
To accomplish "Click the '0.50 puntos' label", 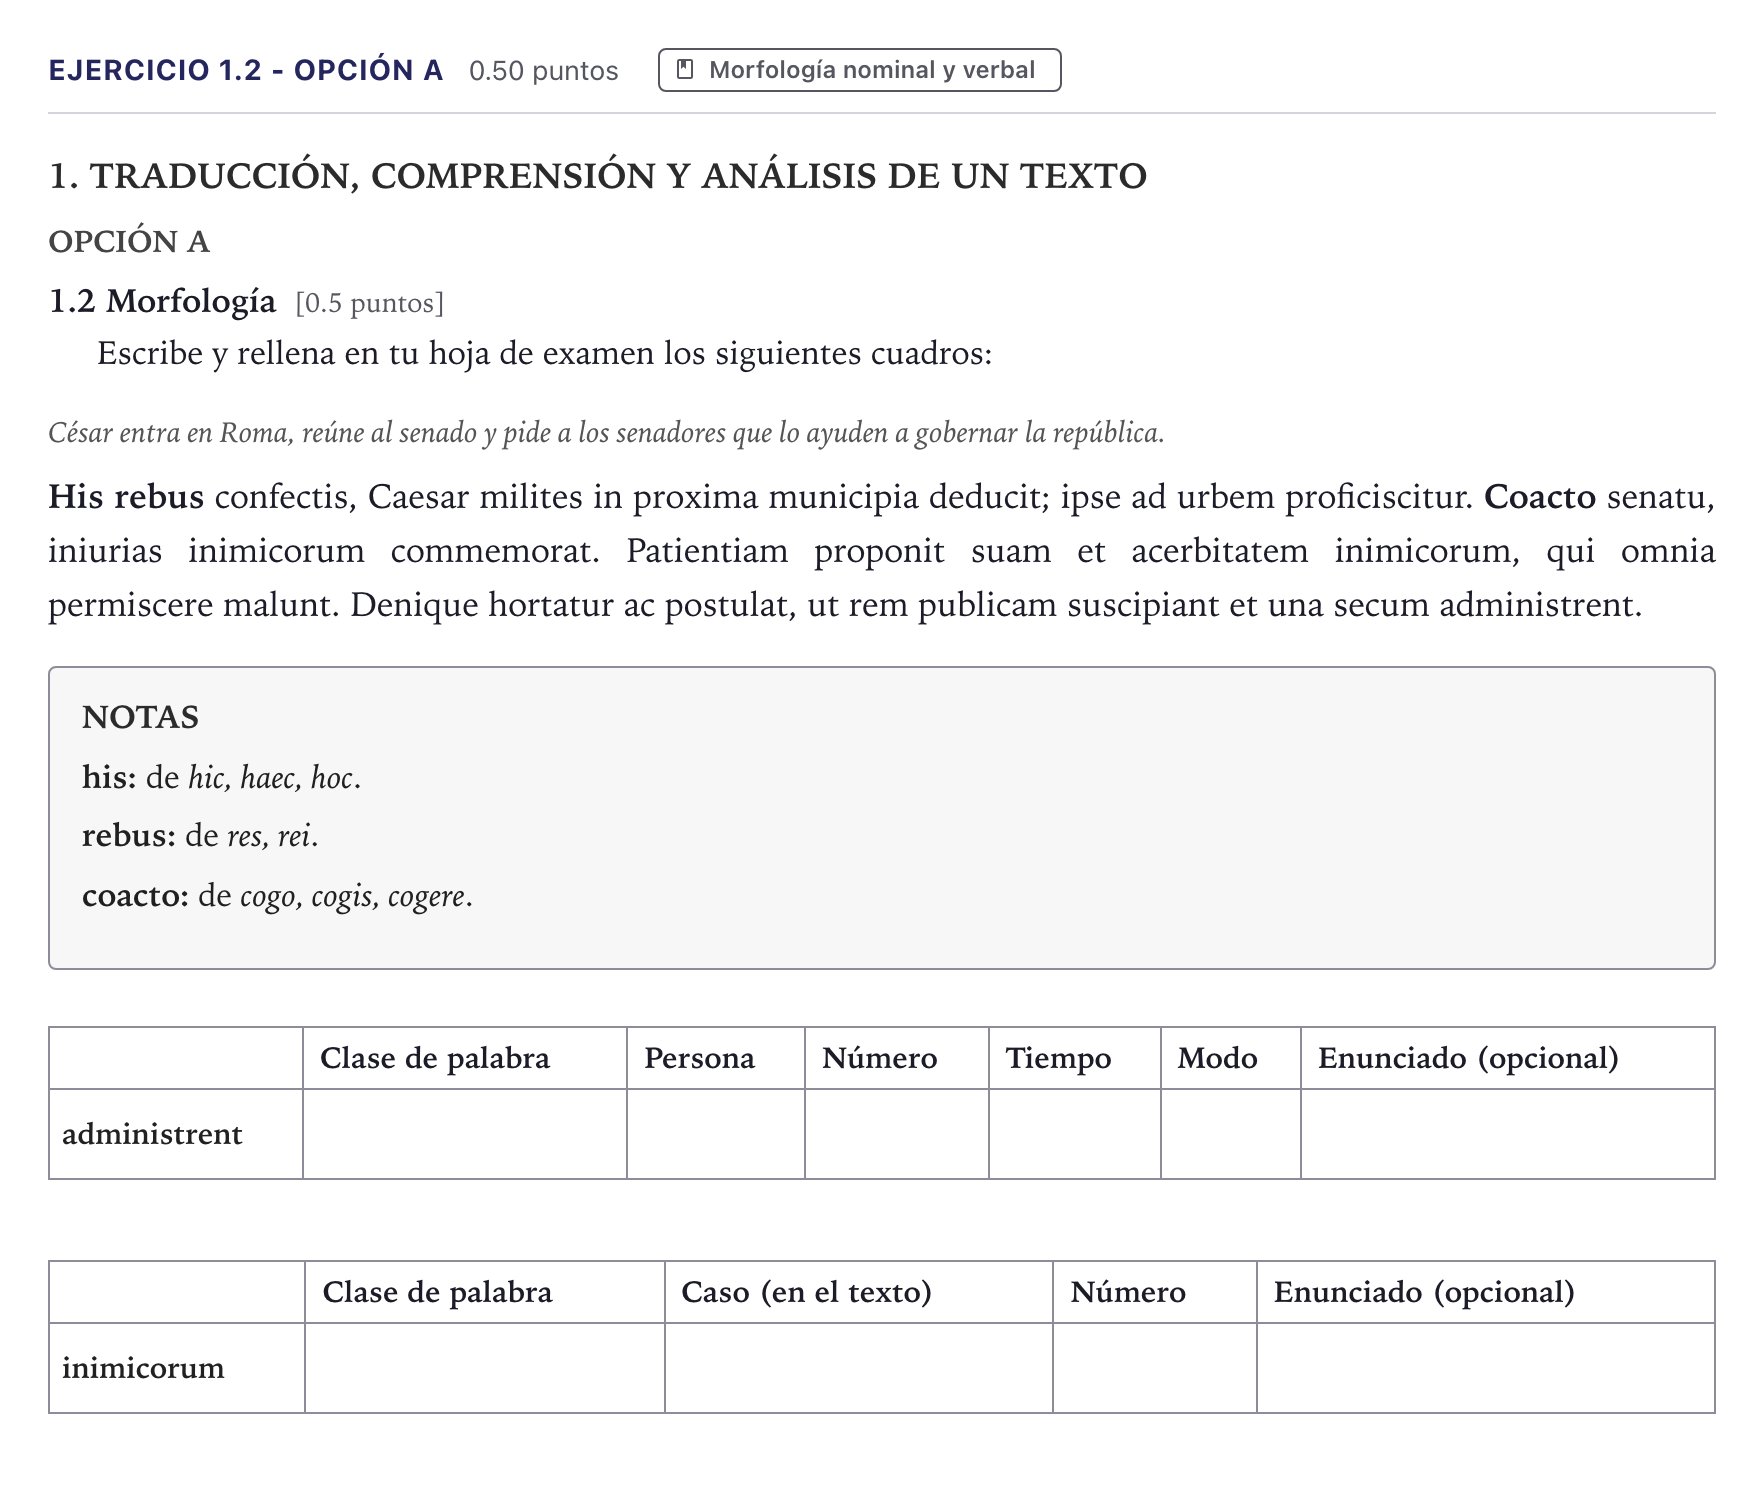I will [x=544, y=71].
